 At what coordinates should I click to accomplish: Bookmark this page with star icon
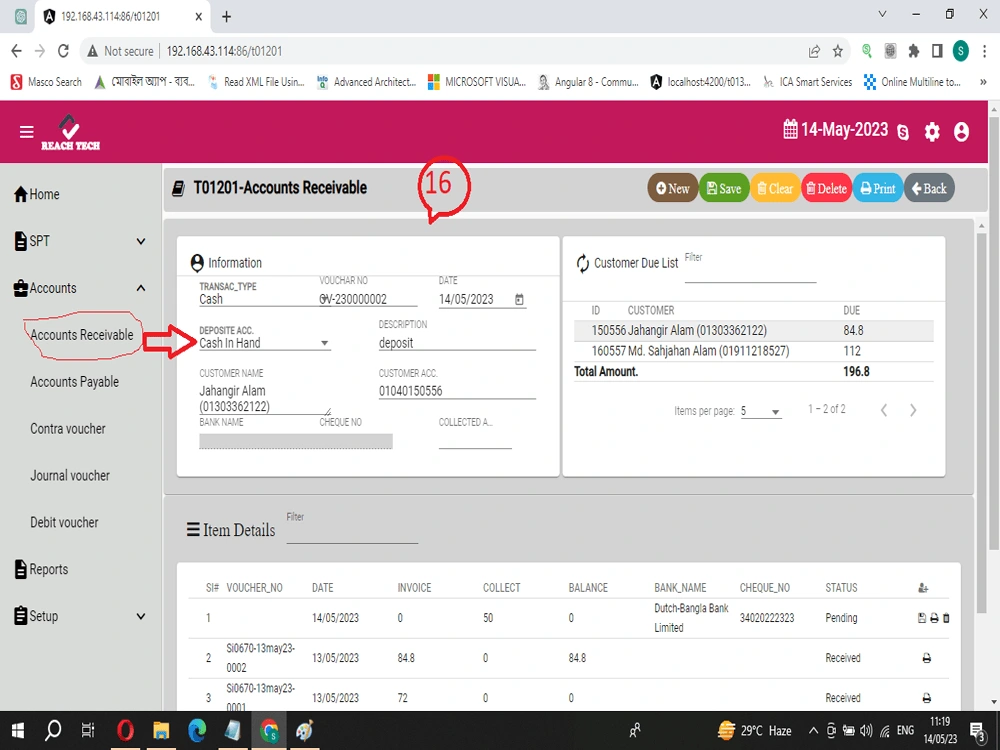coord(837,51)
